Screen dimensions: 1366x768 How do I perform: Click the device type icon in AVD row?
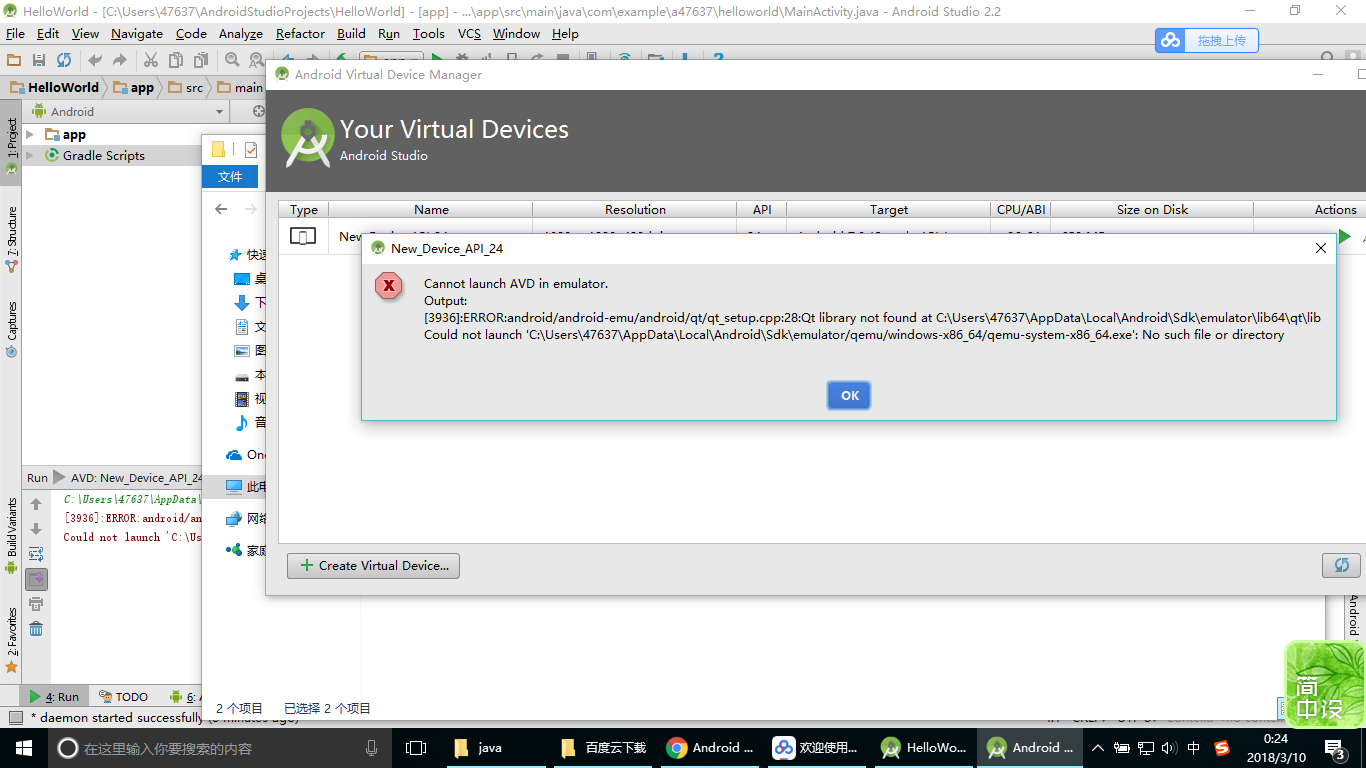click(x=303, y=236)
